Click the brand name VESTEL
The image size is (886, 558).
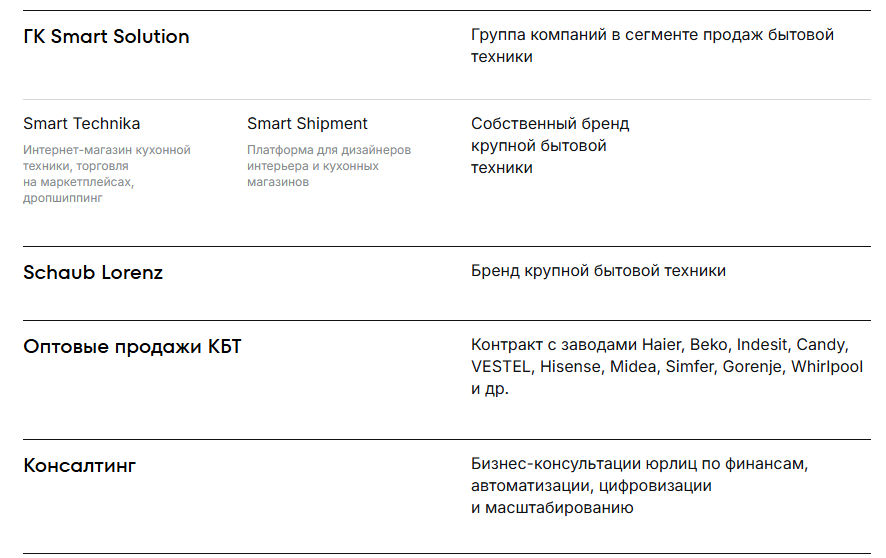(x=500, y=367)
